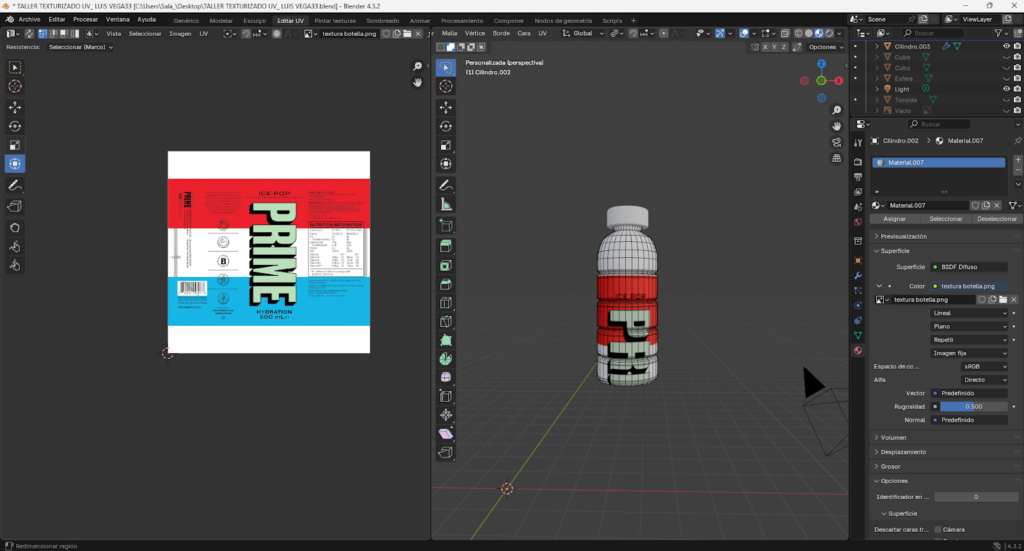
Task: Enable the Cámara backface culling checkbox
Action: (938, 529)
